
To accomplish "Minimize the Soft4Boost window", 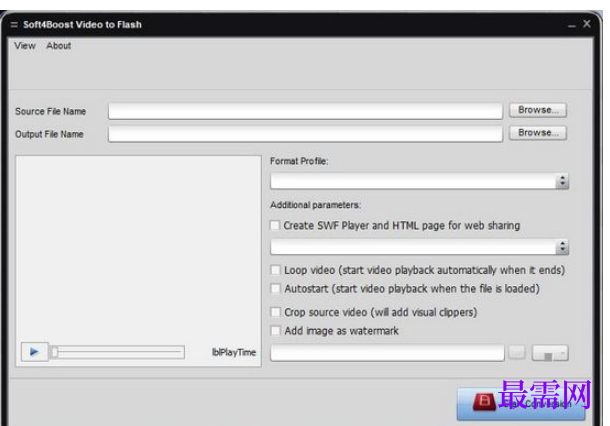I will click(x=571, y=26).
